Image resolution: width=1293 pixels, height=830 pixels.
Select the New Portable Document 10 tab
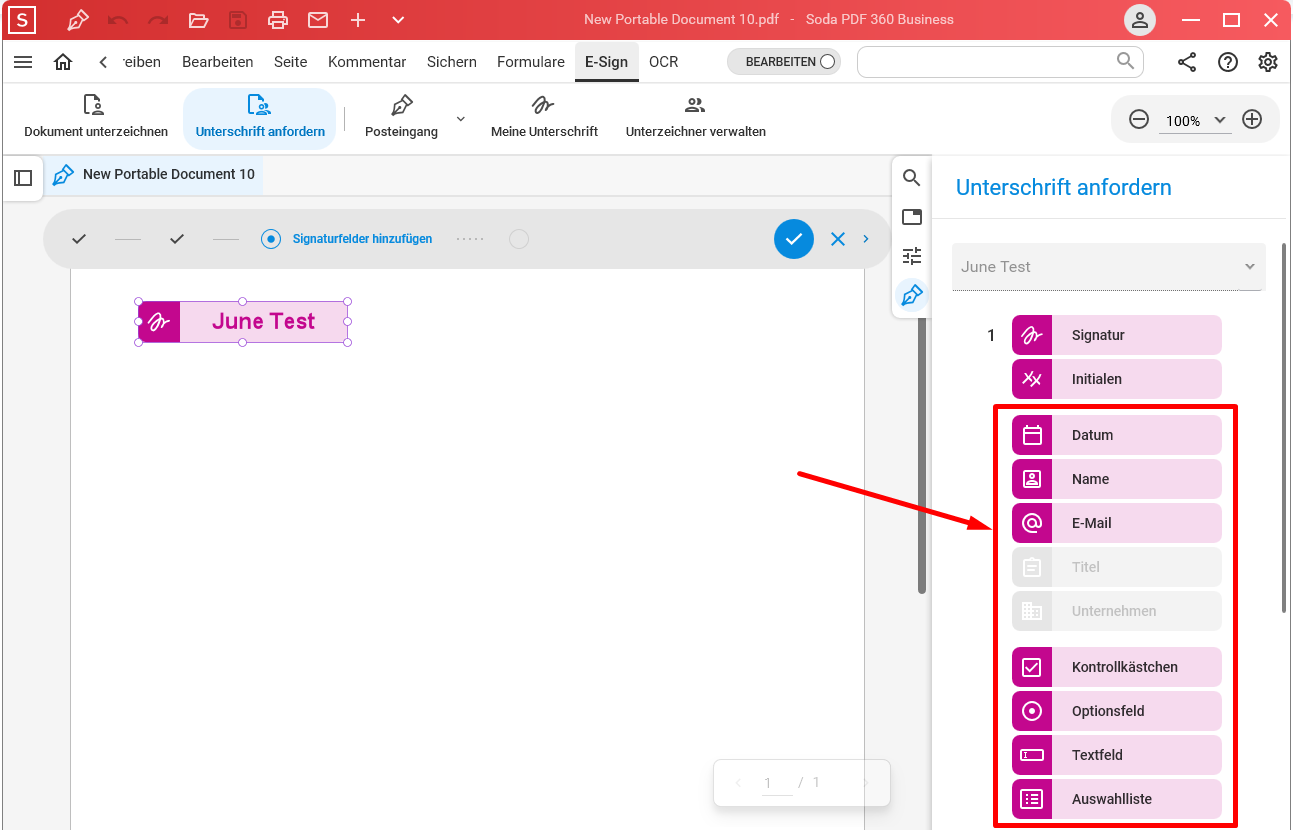pyautogui.click(x=154, y=174)
